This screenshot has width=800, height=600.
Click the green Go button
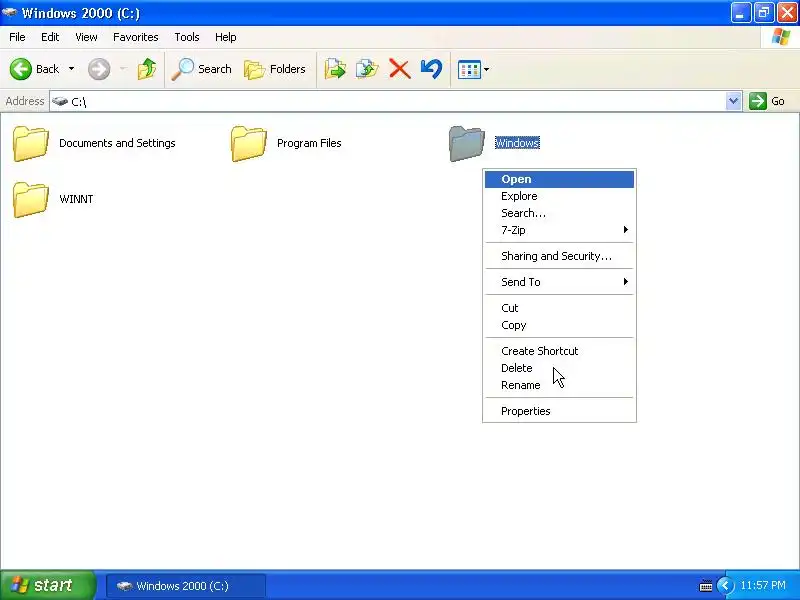pos(767,101)
